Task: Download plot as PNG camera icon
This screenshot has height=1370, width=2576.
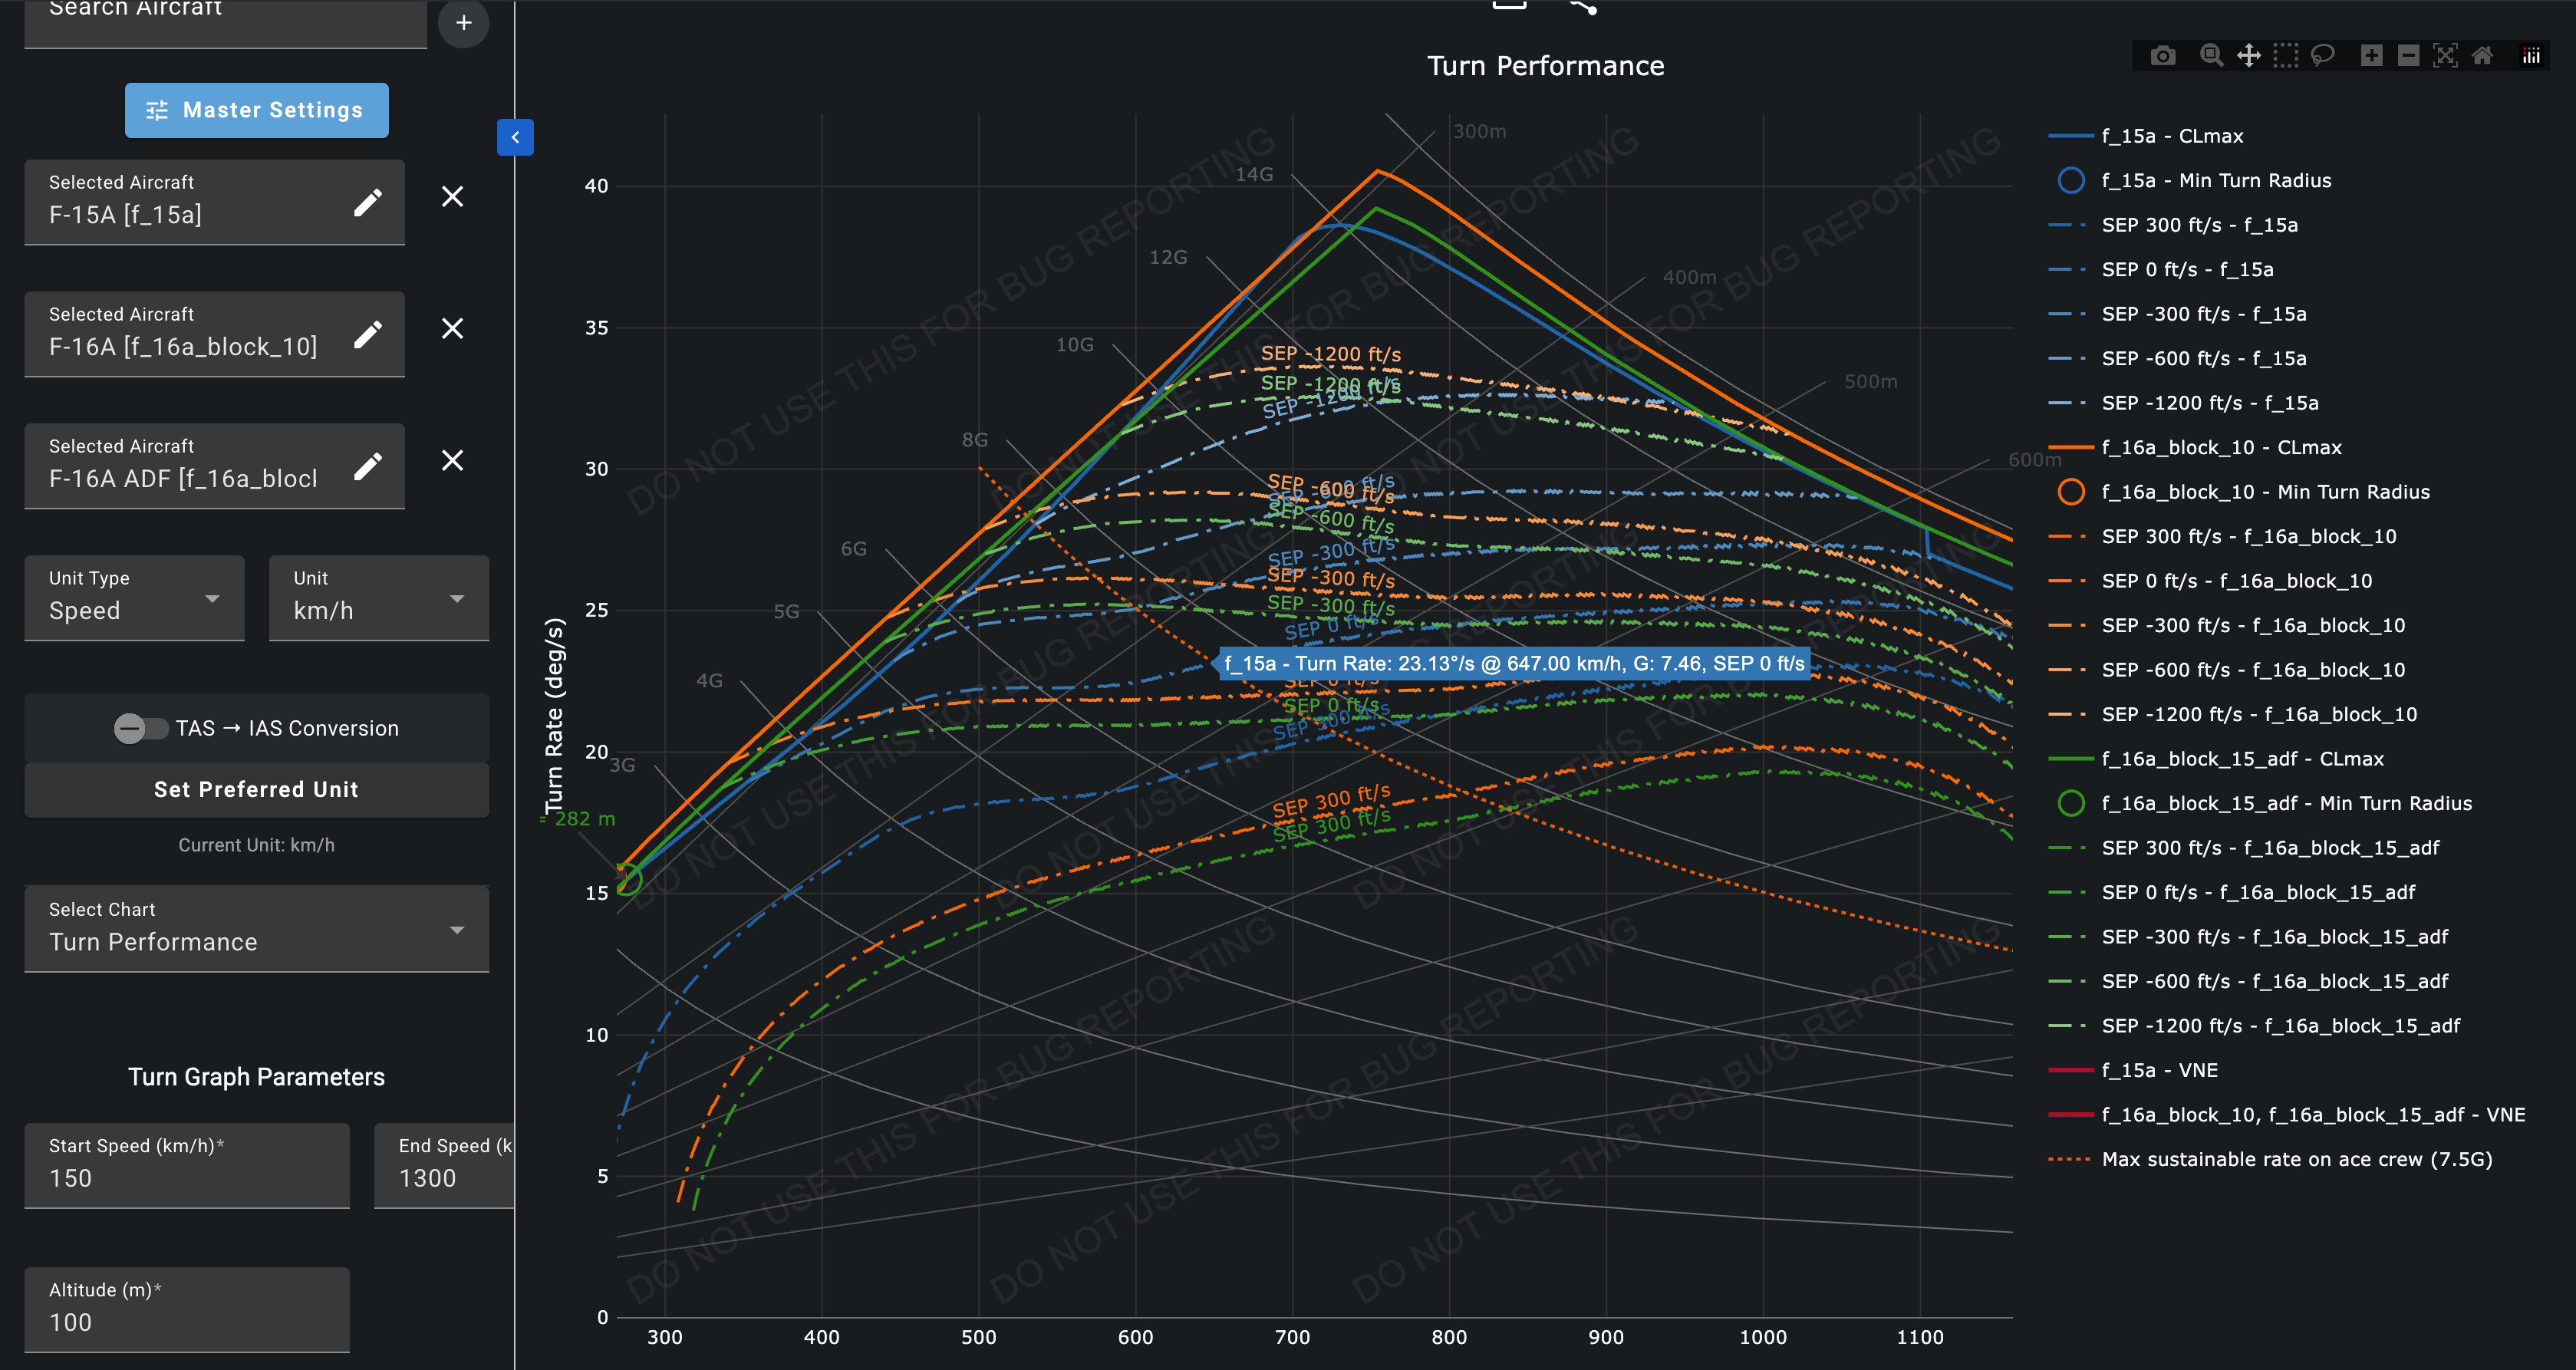Action: point(2162,56)
